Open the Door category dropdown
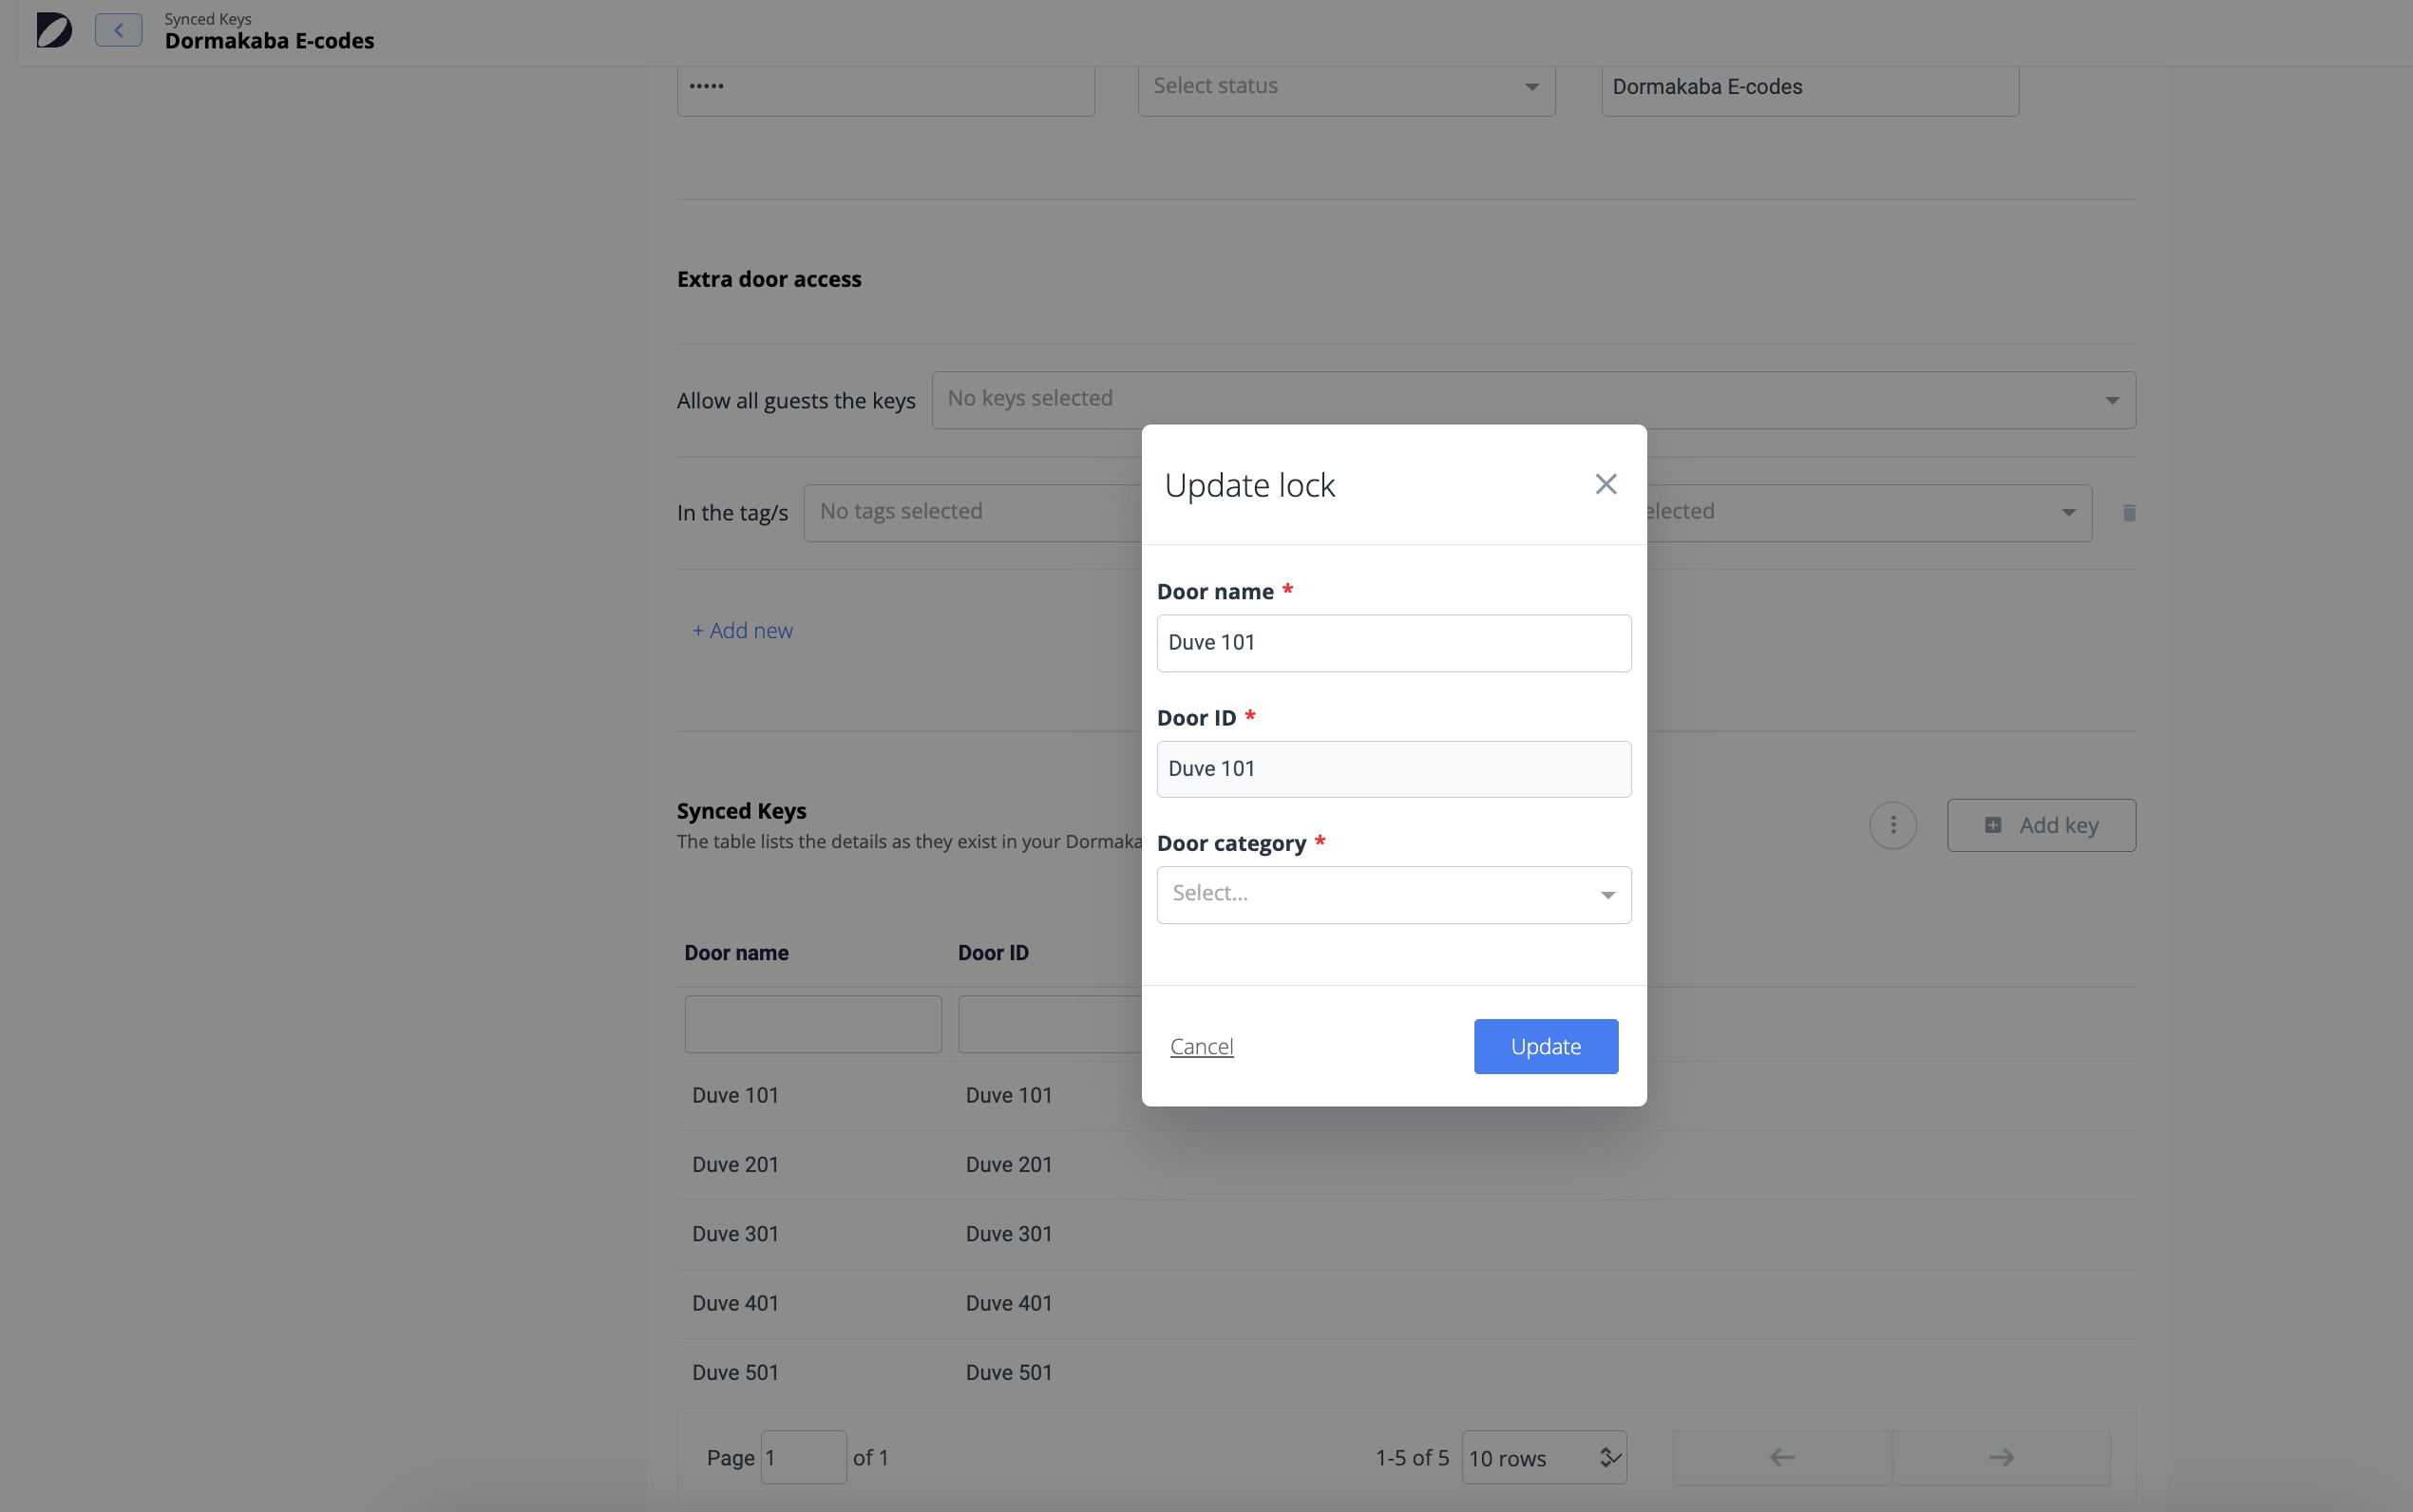Screen dimensions: 2413x1512 1393,895
